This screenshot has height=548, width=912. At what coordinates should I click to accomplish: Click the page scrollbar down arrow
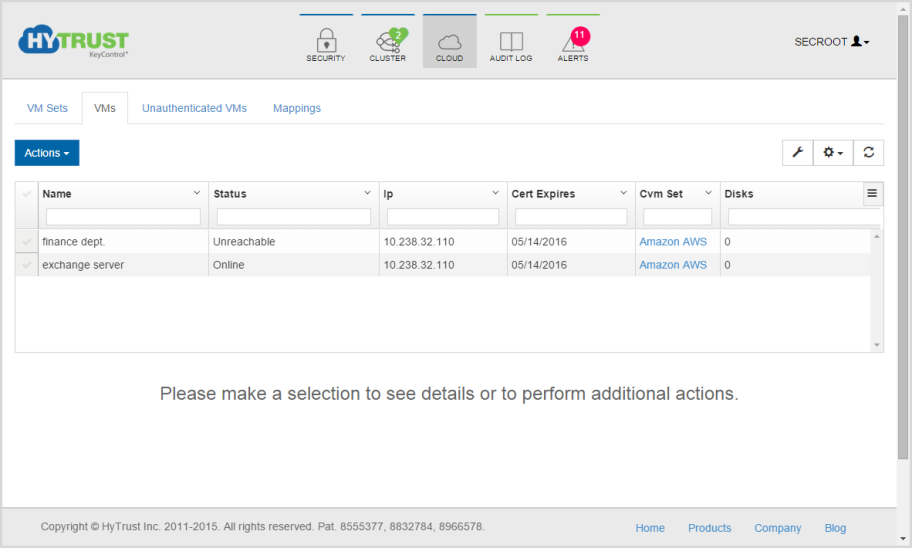903,539
